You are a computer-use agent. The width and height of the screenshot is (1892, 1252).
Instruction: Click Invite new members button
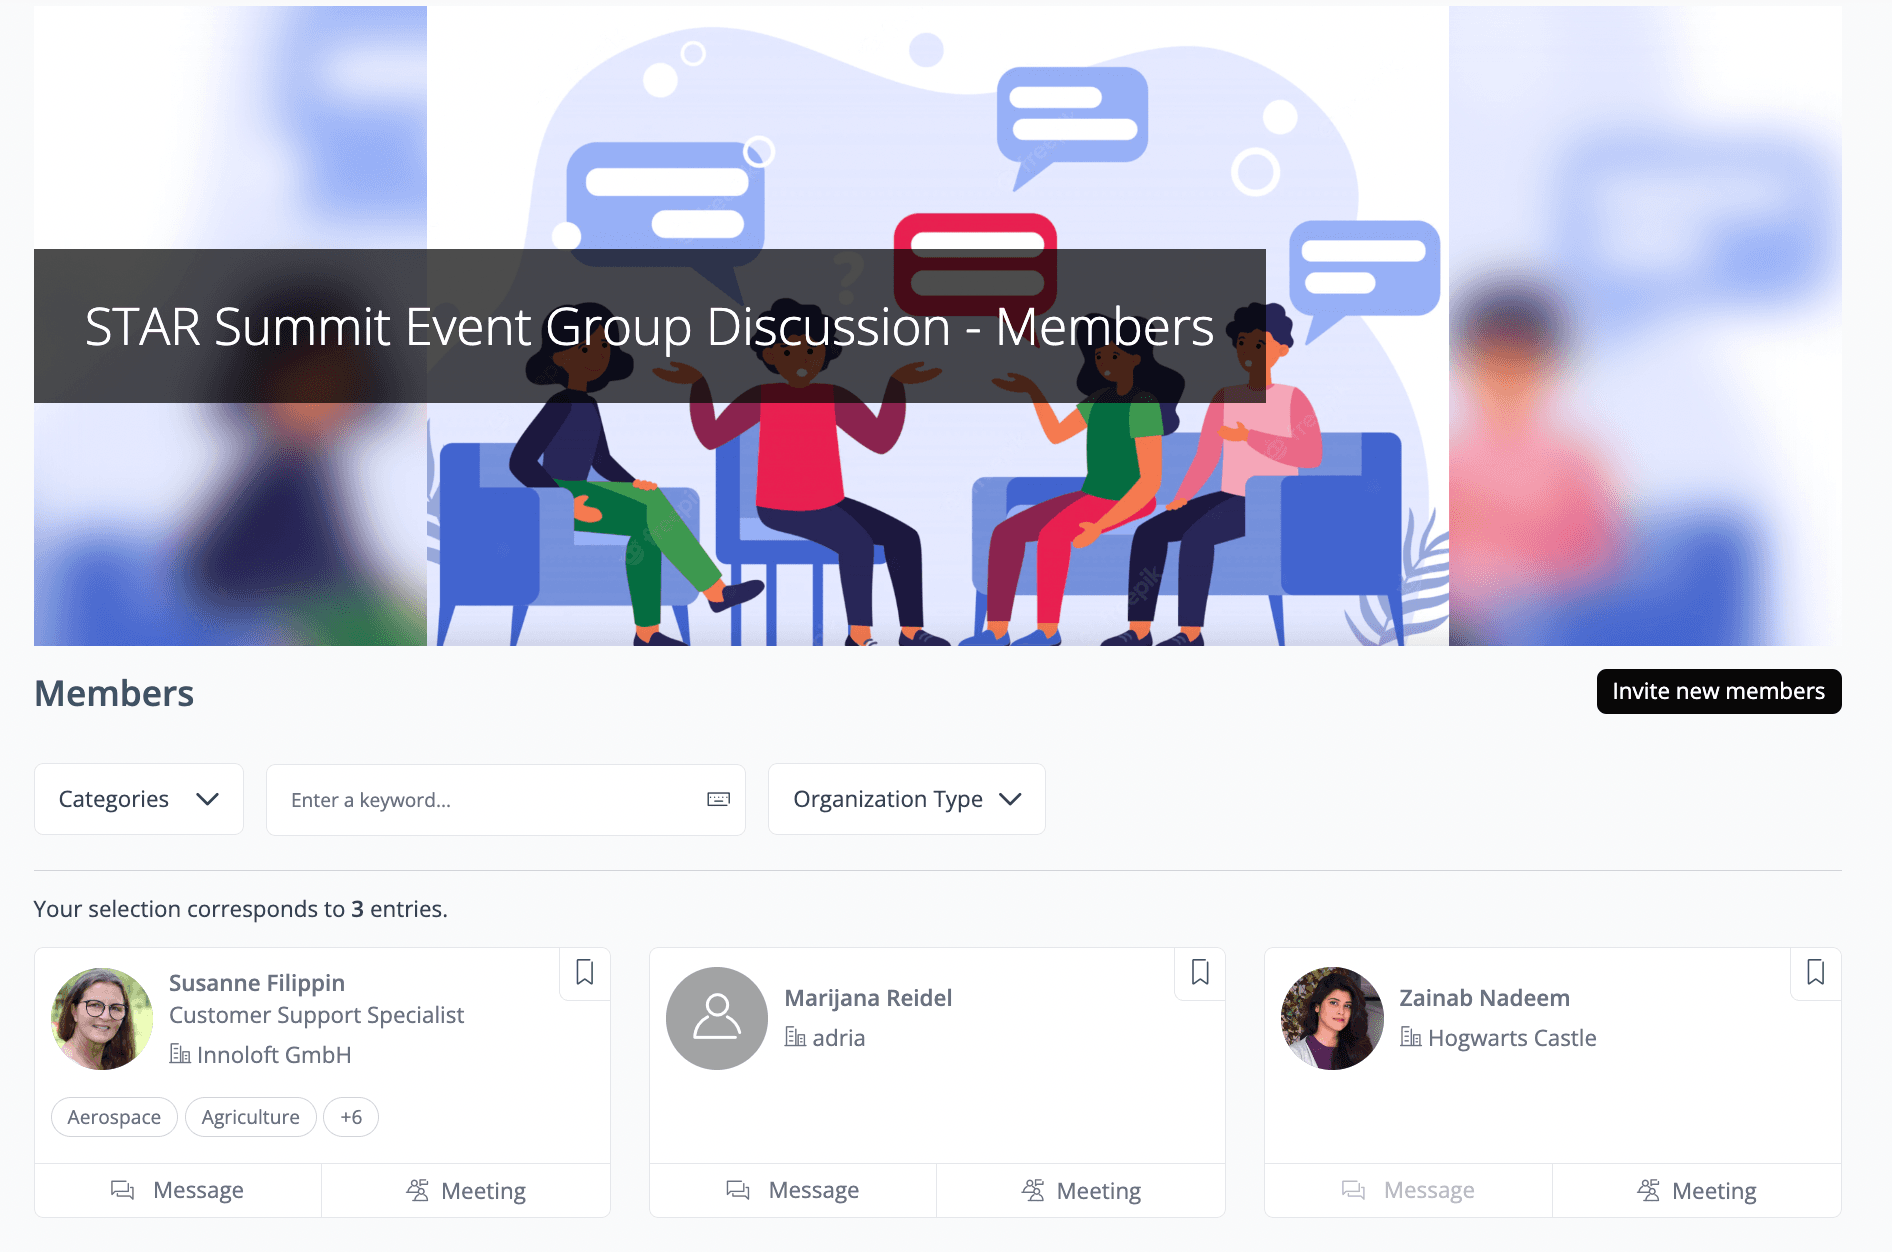tap(1719, 691)
